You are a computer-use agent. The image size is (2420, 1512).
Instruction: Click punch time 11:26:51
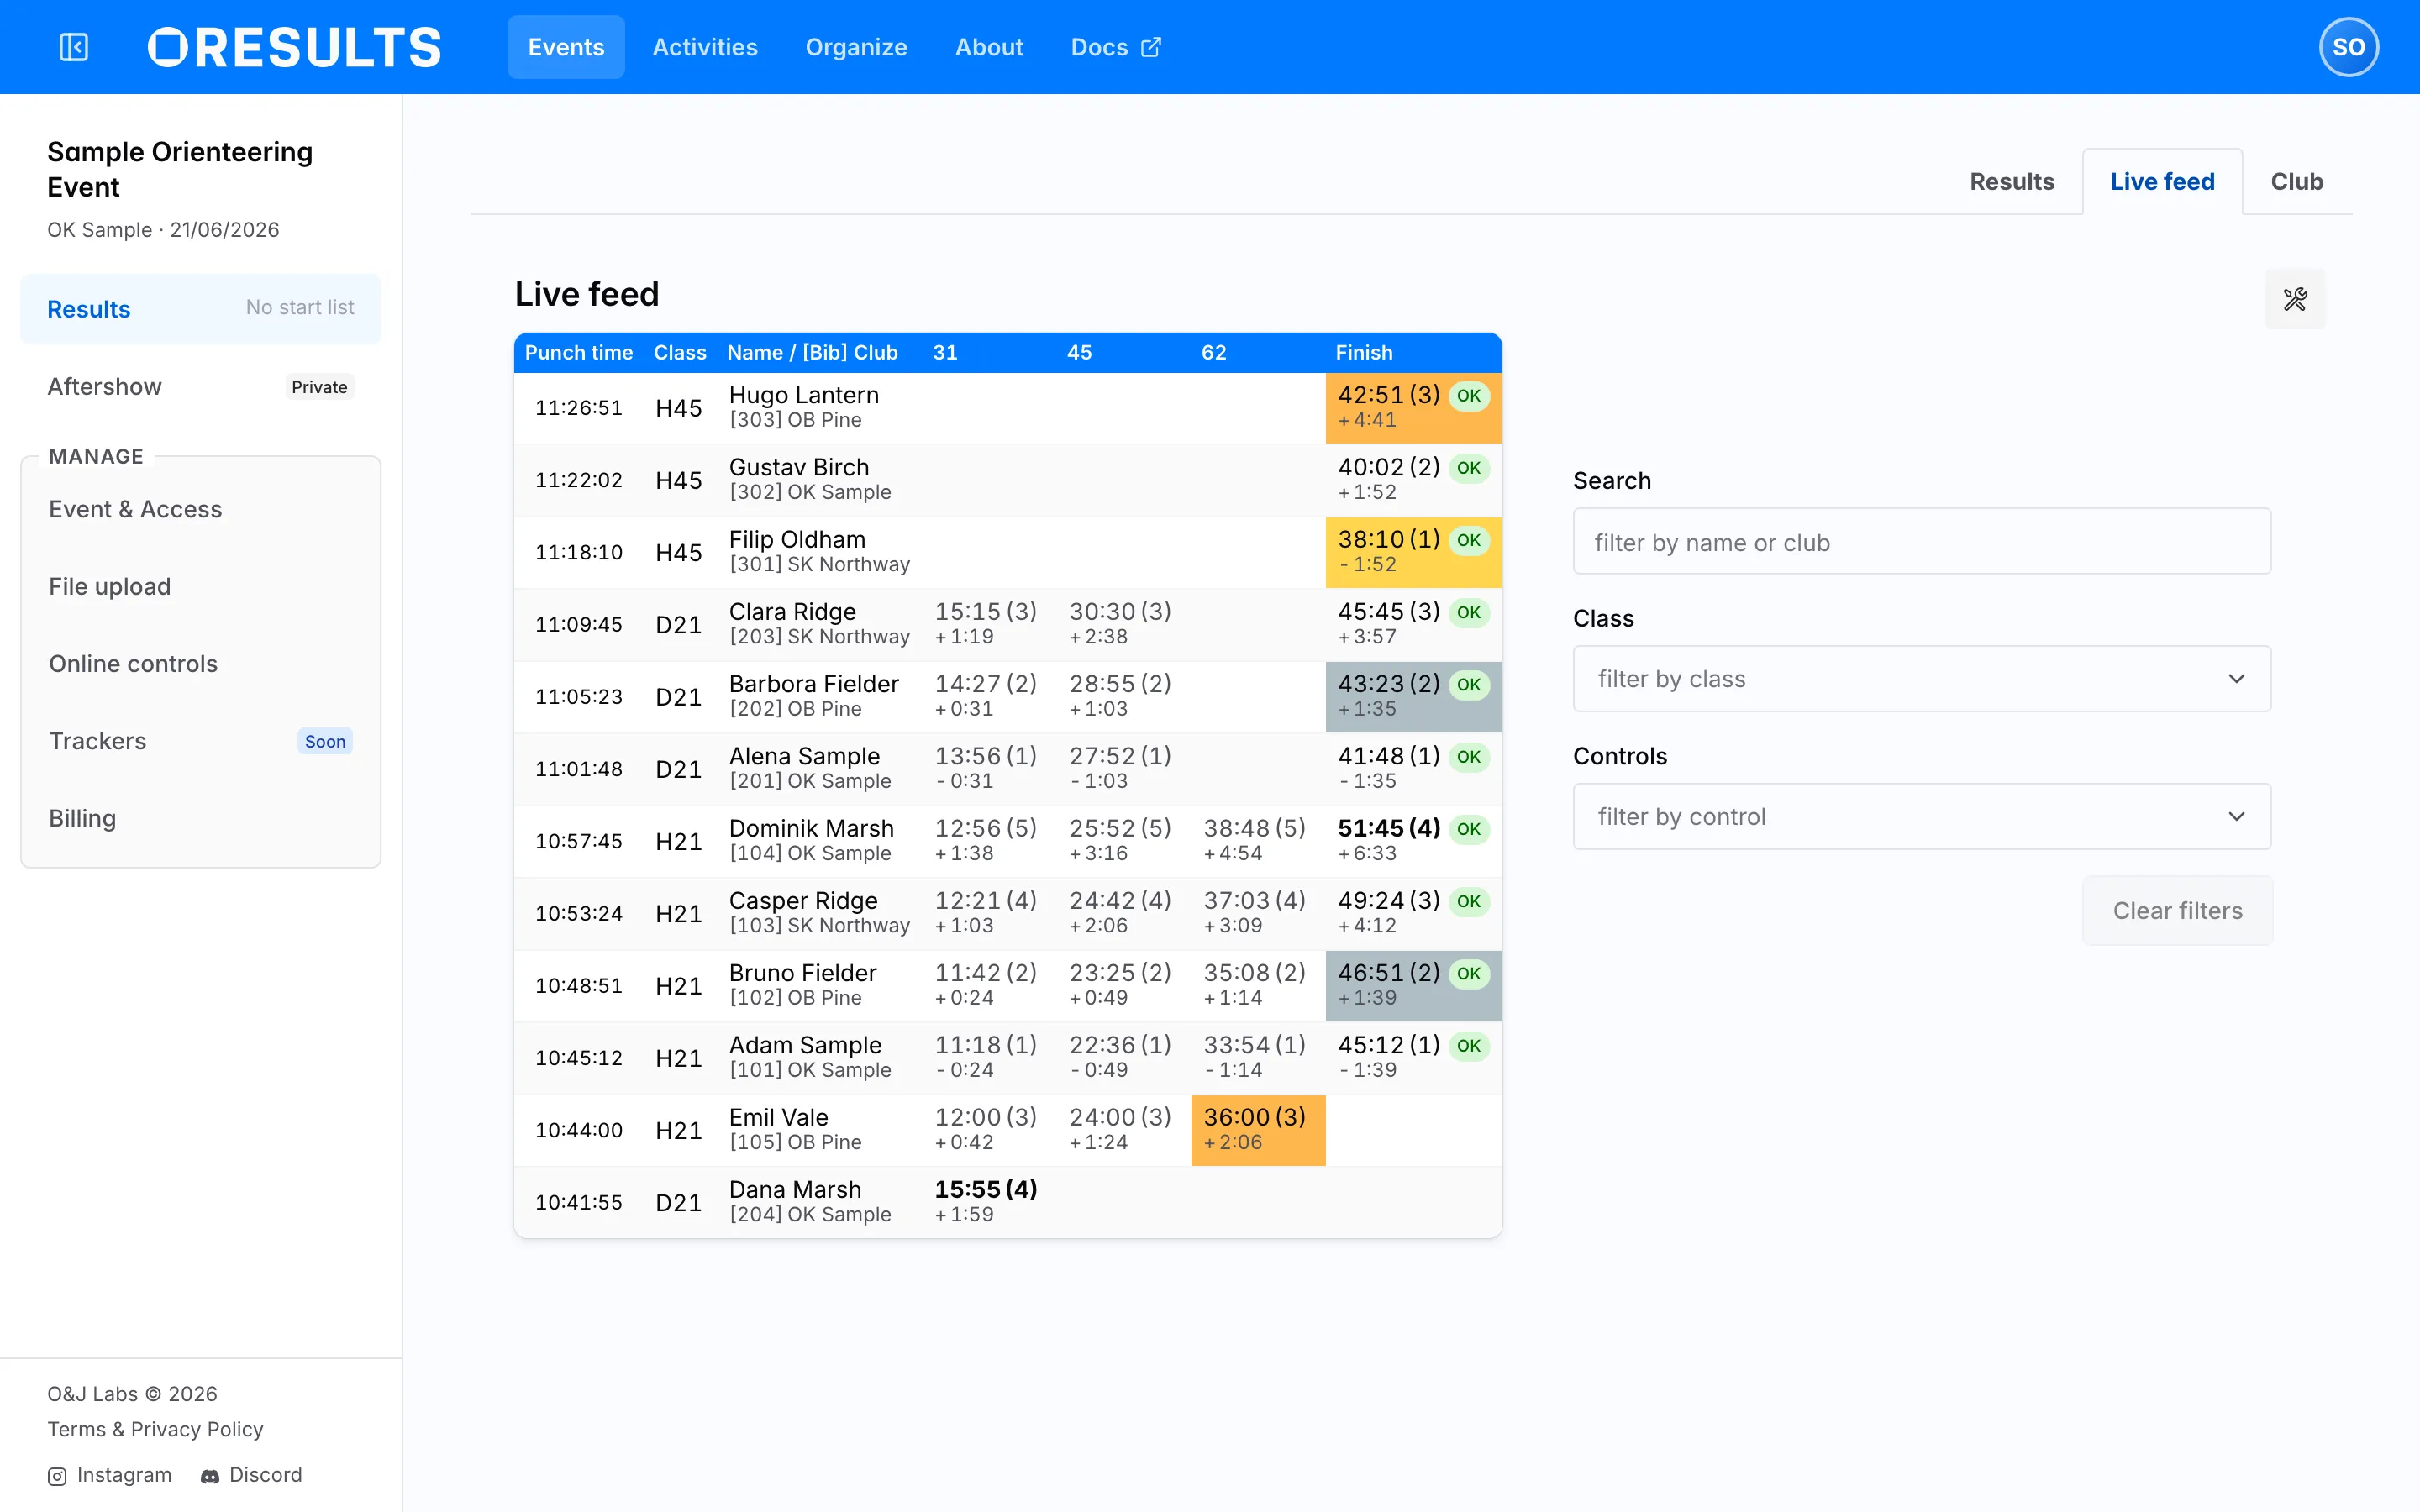click(578, 408)
